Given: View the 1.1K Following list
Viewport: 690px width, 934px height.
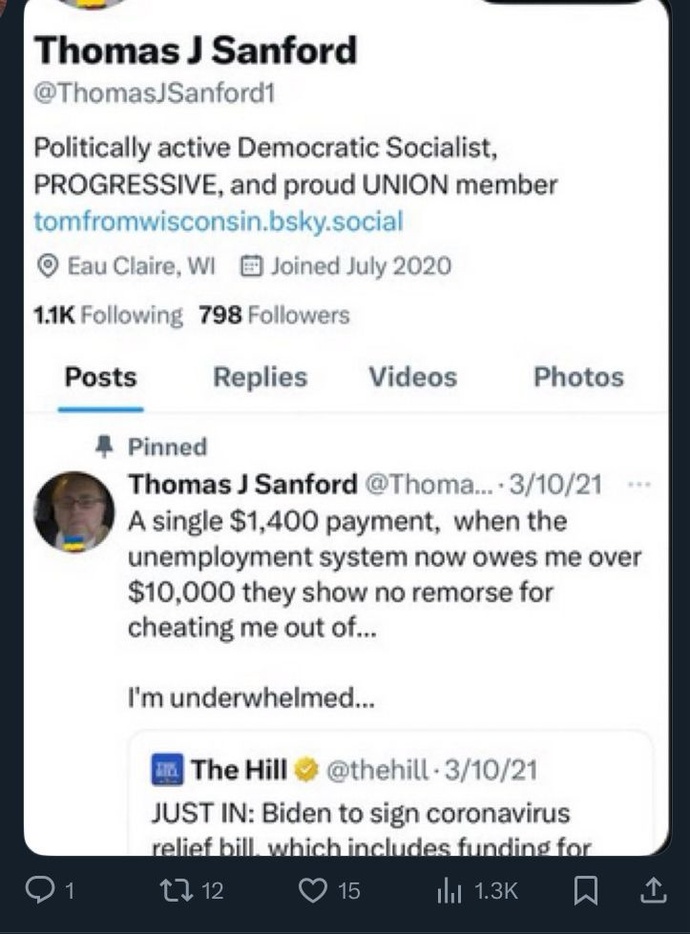Looking at the screenshot, I should pos(108,315).
